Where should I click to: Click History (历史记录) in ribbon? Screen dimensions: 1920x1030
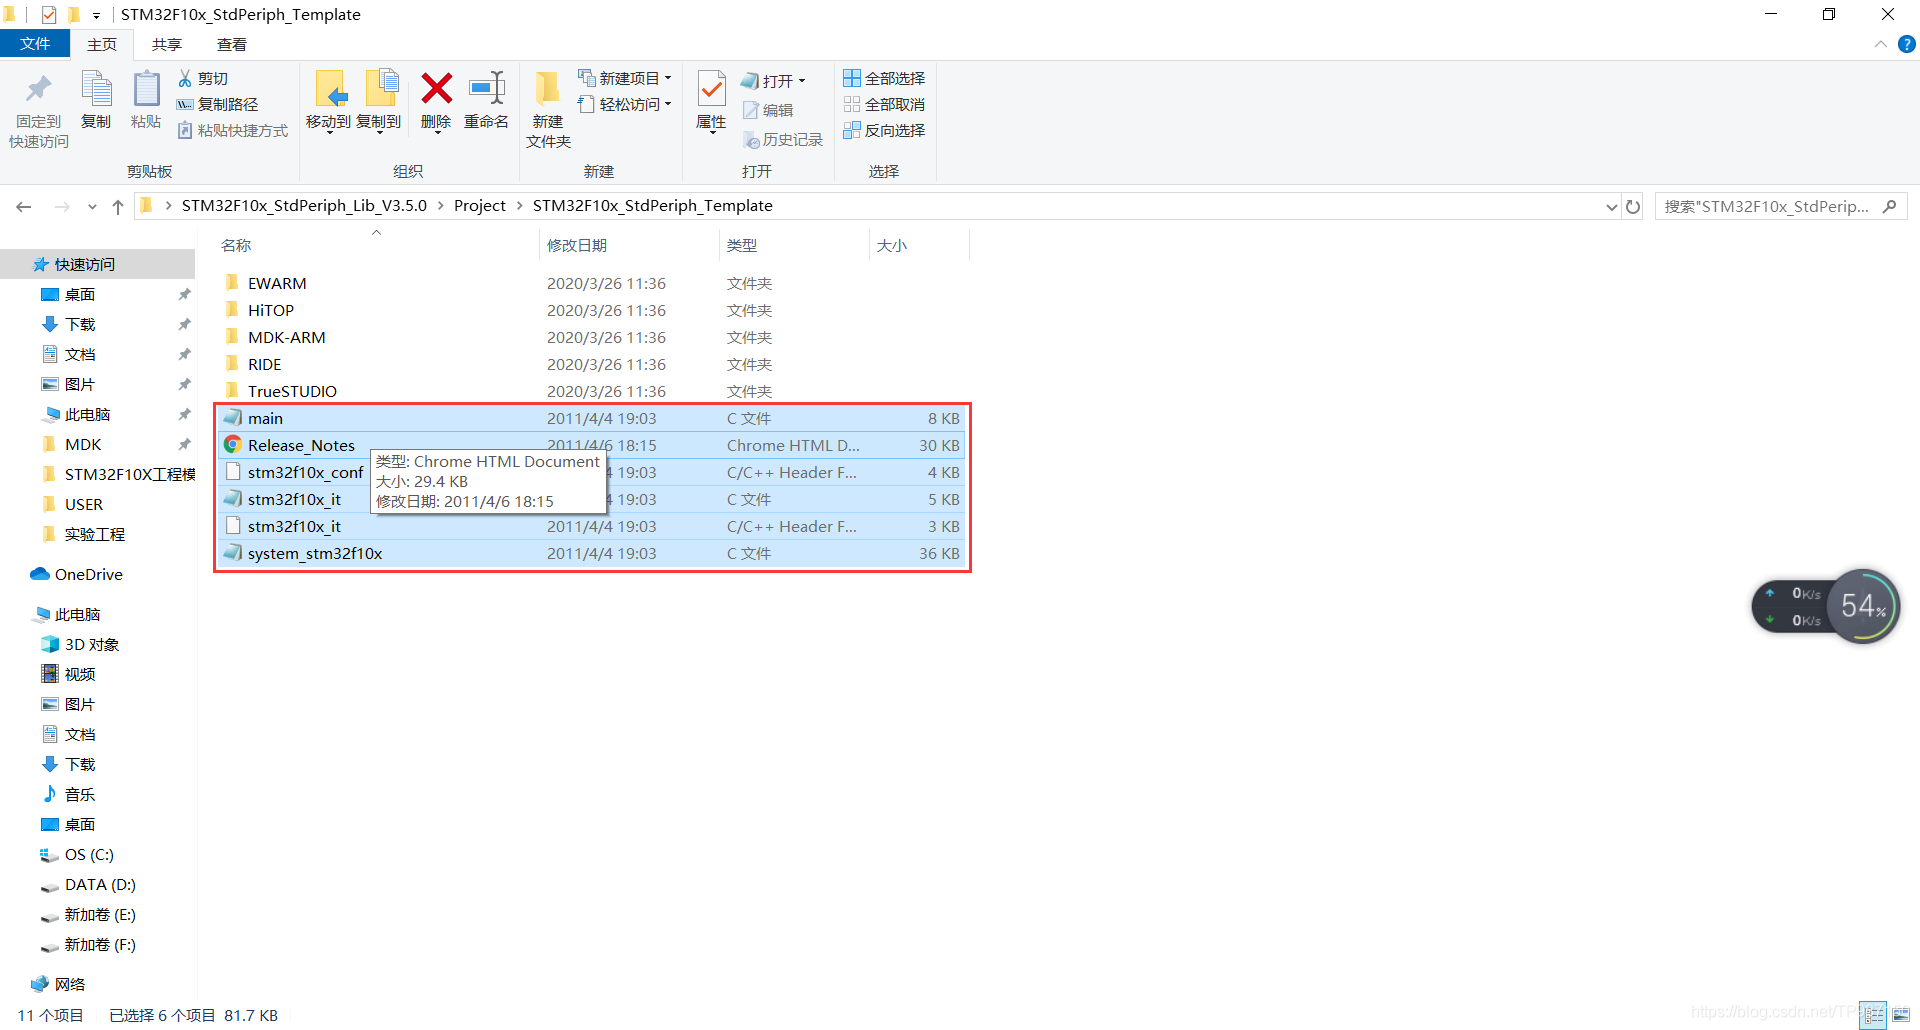783,139
